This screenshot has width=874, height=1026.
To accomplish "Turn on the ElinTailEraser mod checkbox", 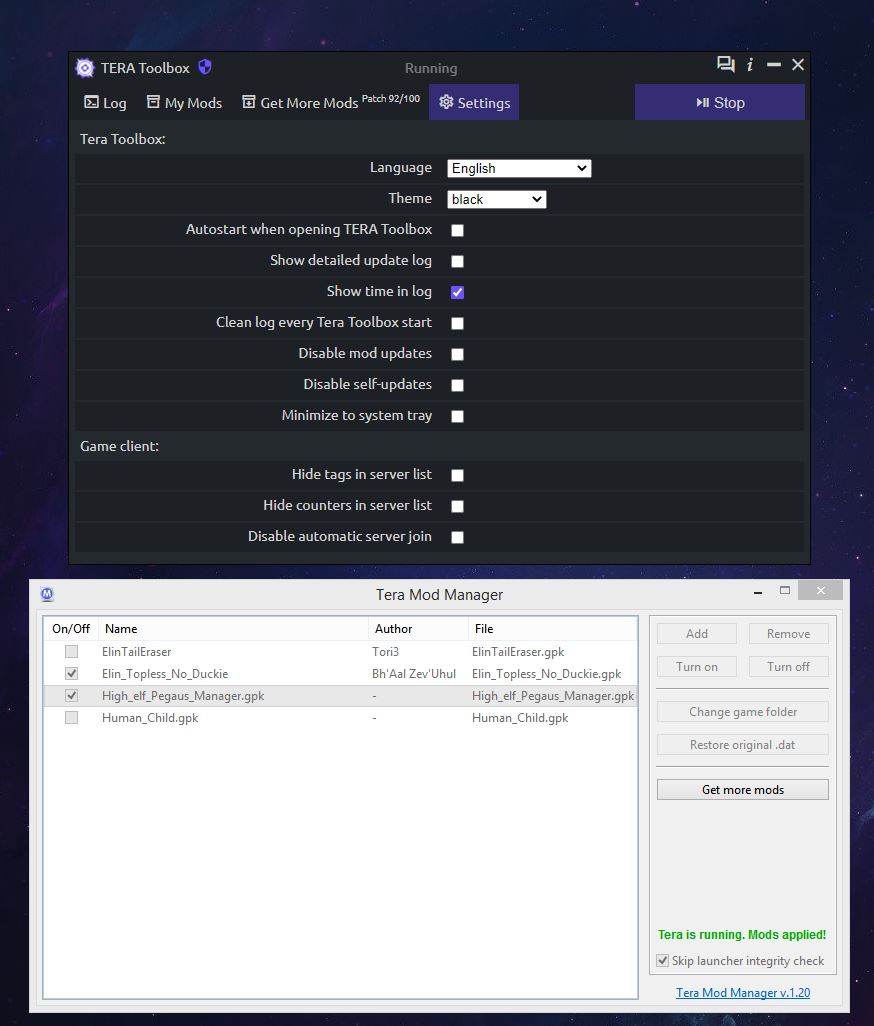I will [71, 652].
